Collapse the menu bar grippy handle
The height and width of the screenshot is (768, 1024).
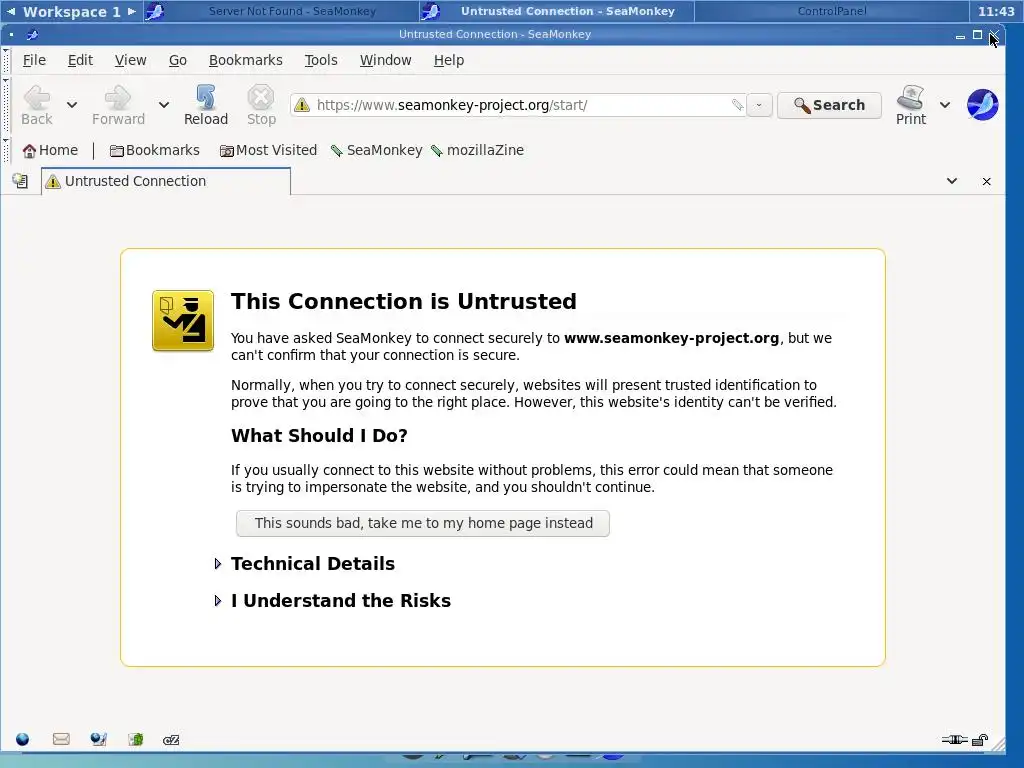click(6, 60)
